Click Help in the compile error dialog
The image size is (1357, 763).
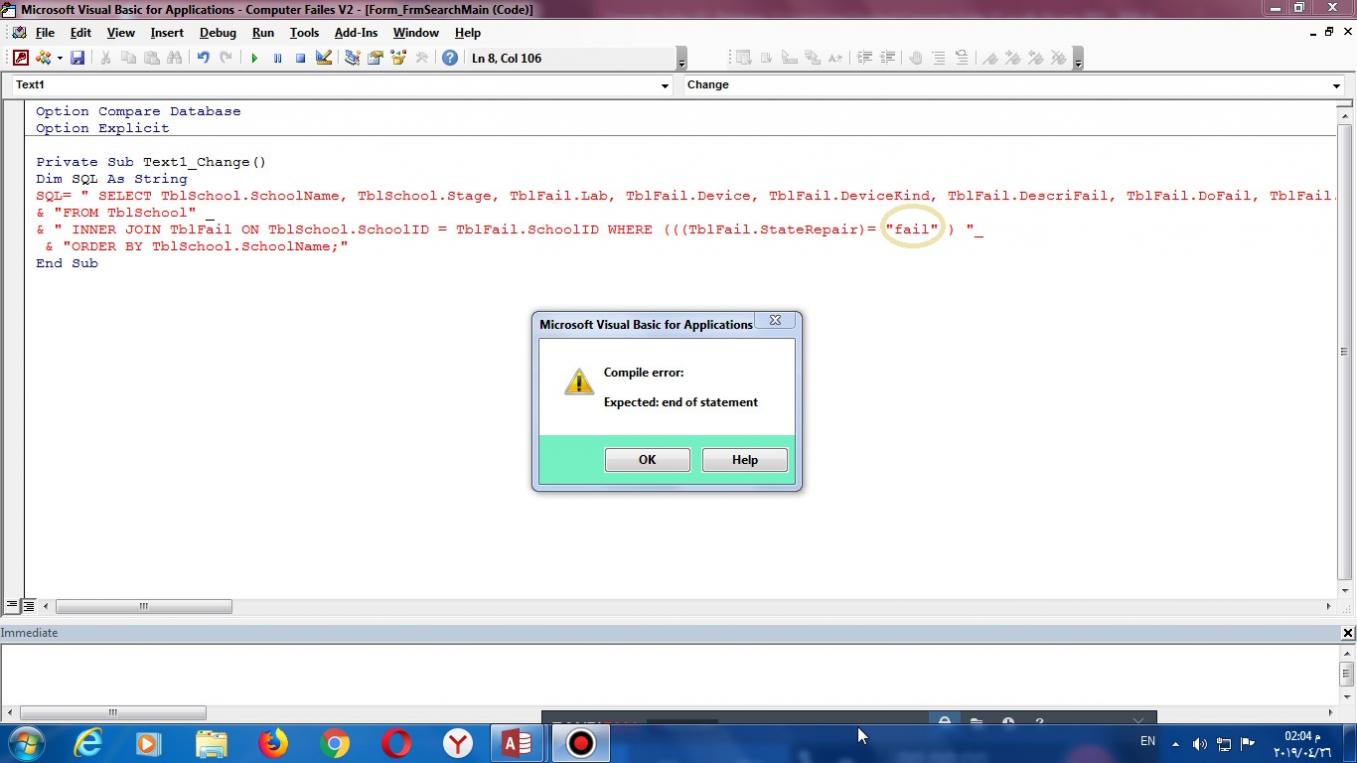745,460
